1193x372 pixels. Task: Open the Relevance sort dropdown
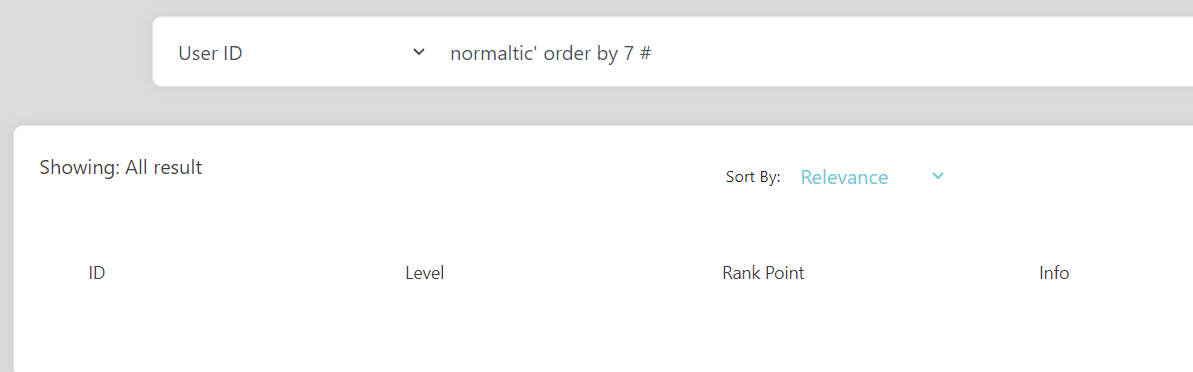click(x=872, y=177)
